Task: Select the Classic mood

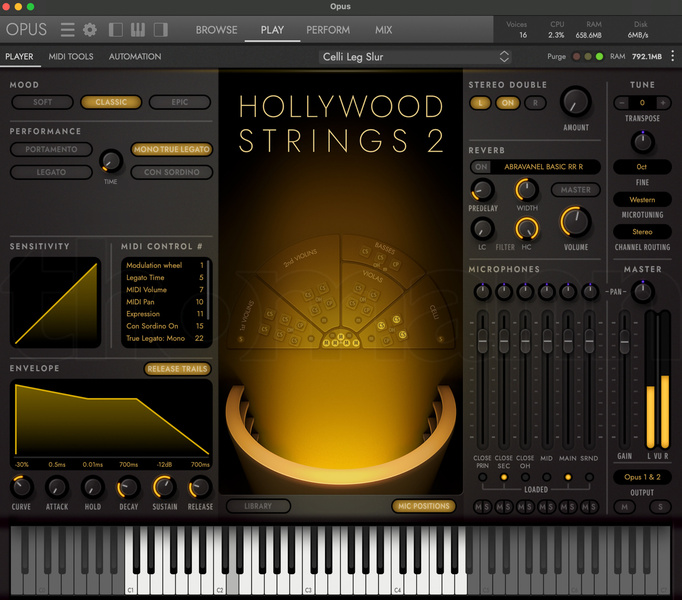Action: [x=111, y=102]
